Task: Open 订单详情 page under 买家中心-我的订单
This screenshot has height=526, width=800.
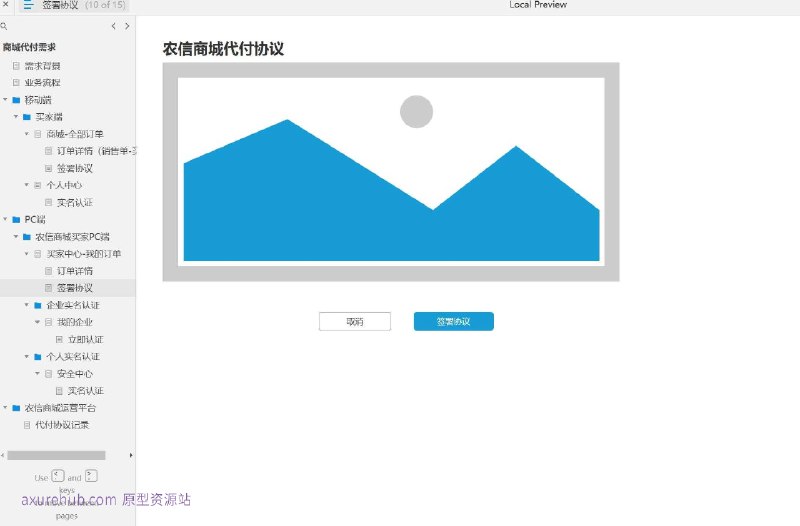Action: tap(74, 271)
